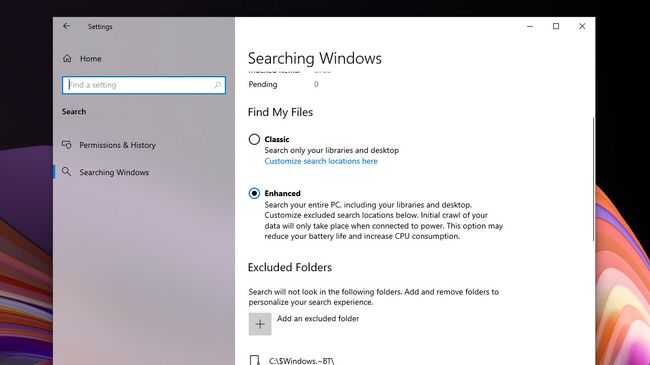This screenshot has height=365, width=650.
Task: Open Customize search locations here link
Action: pyautogui.click(x=321, y=161)
